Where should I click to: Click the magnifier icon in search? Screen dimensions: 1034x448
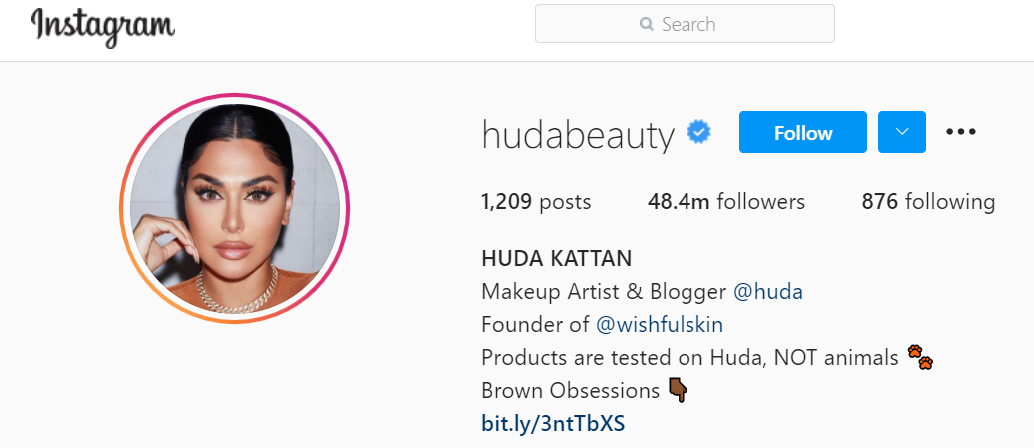(x=646, y=24)
